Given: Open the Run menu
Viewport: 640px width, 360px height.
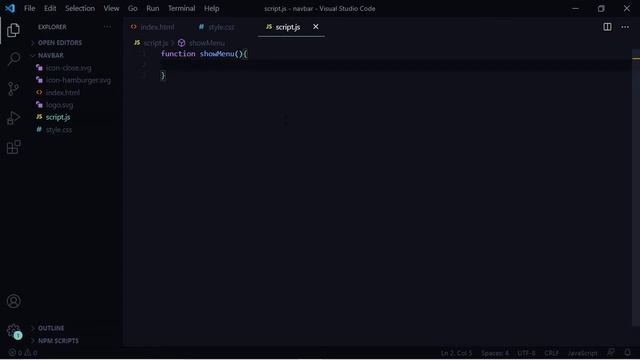Looking at the screenshot, I should pyautogui.click(x=153, y=8).
